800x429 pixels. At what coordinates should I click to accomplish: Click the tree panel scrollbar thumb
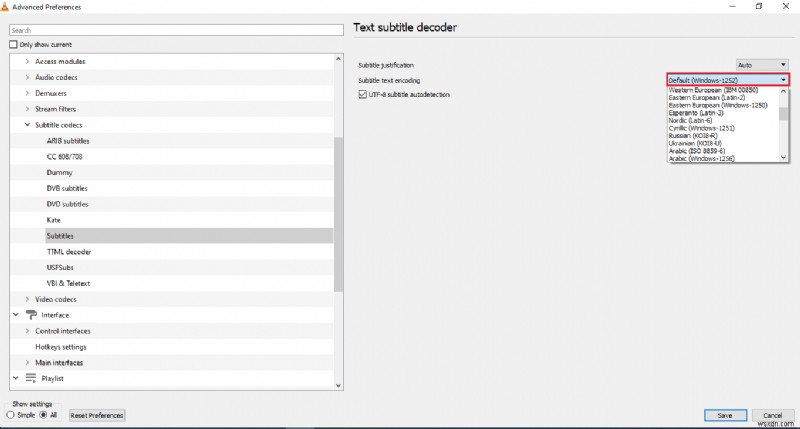(338, 214)
